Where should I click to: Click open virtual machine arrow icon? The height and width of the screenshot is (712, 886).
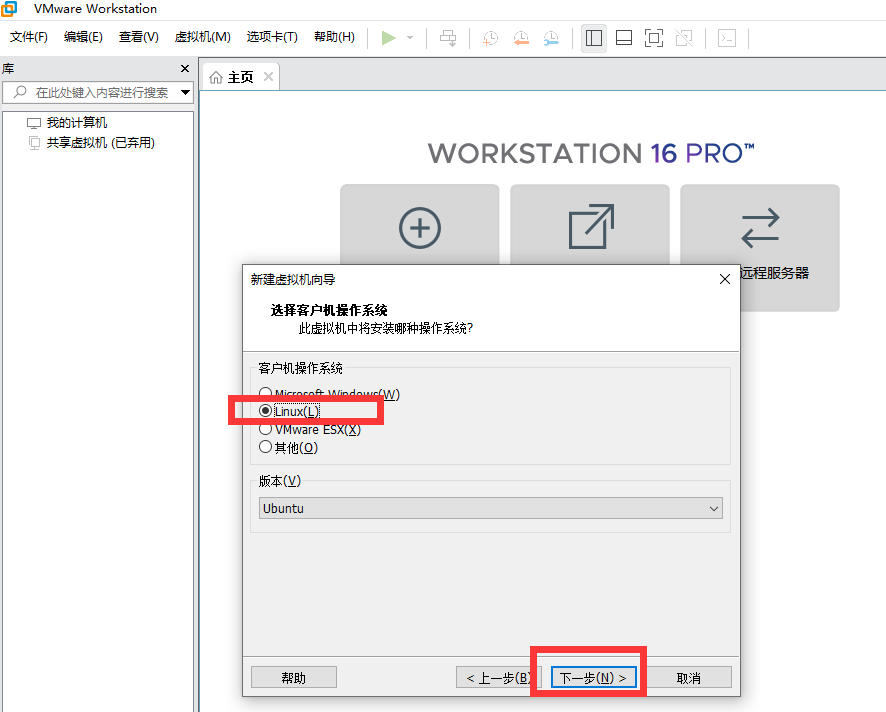click(x=591, y=226)
